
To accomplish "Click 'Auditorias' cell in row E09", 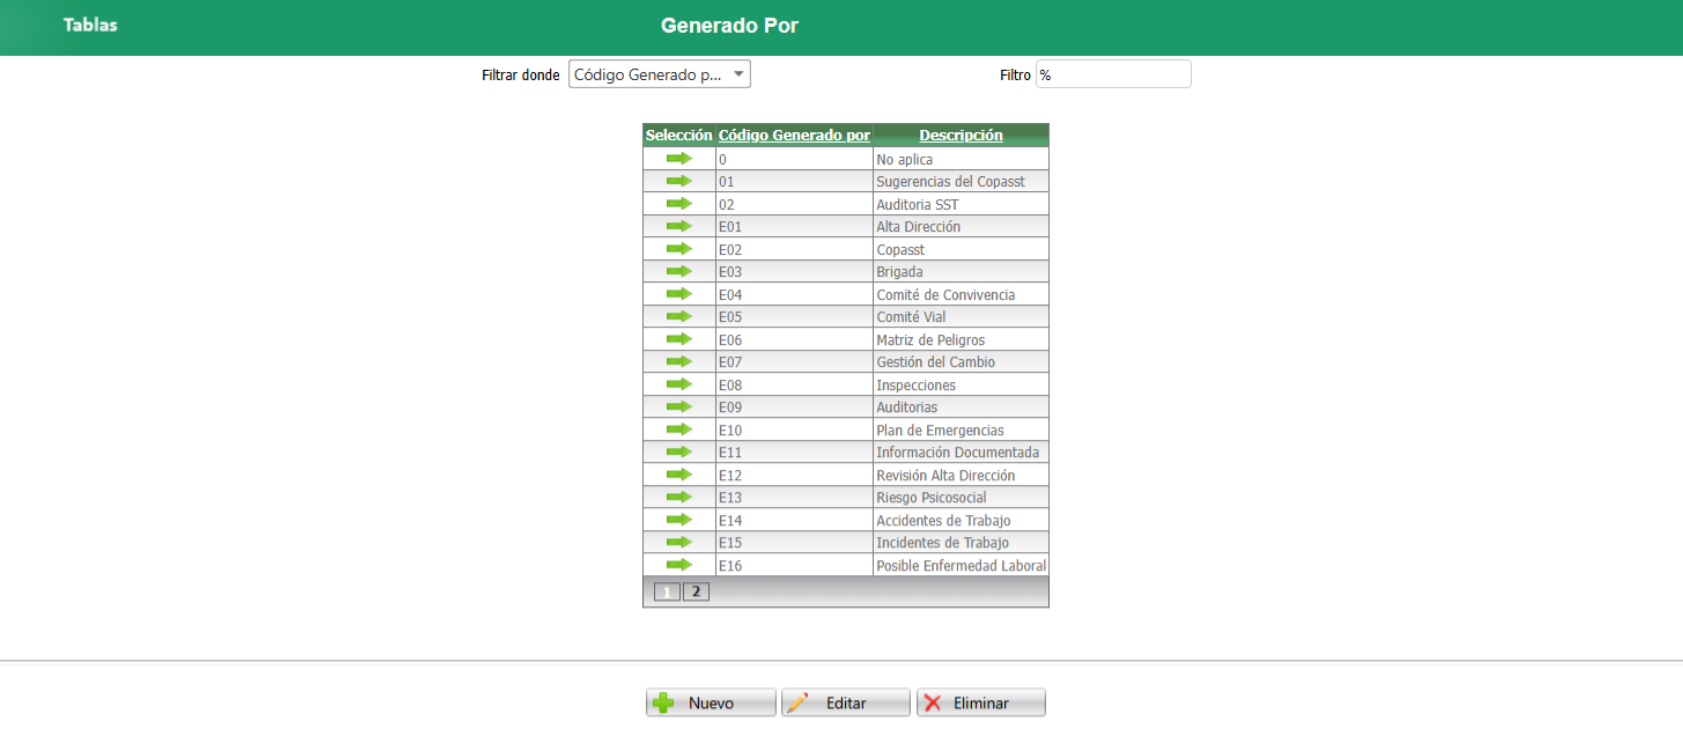I will [961, 407].
